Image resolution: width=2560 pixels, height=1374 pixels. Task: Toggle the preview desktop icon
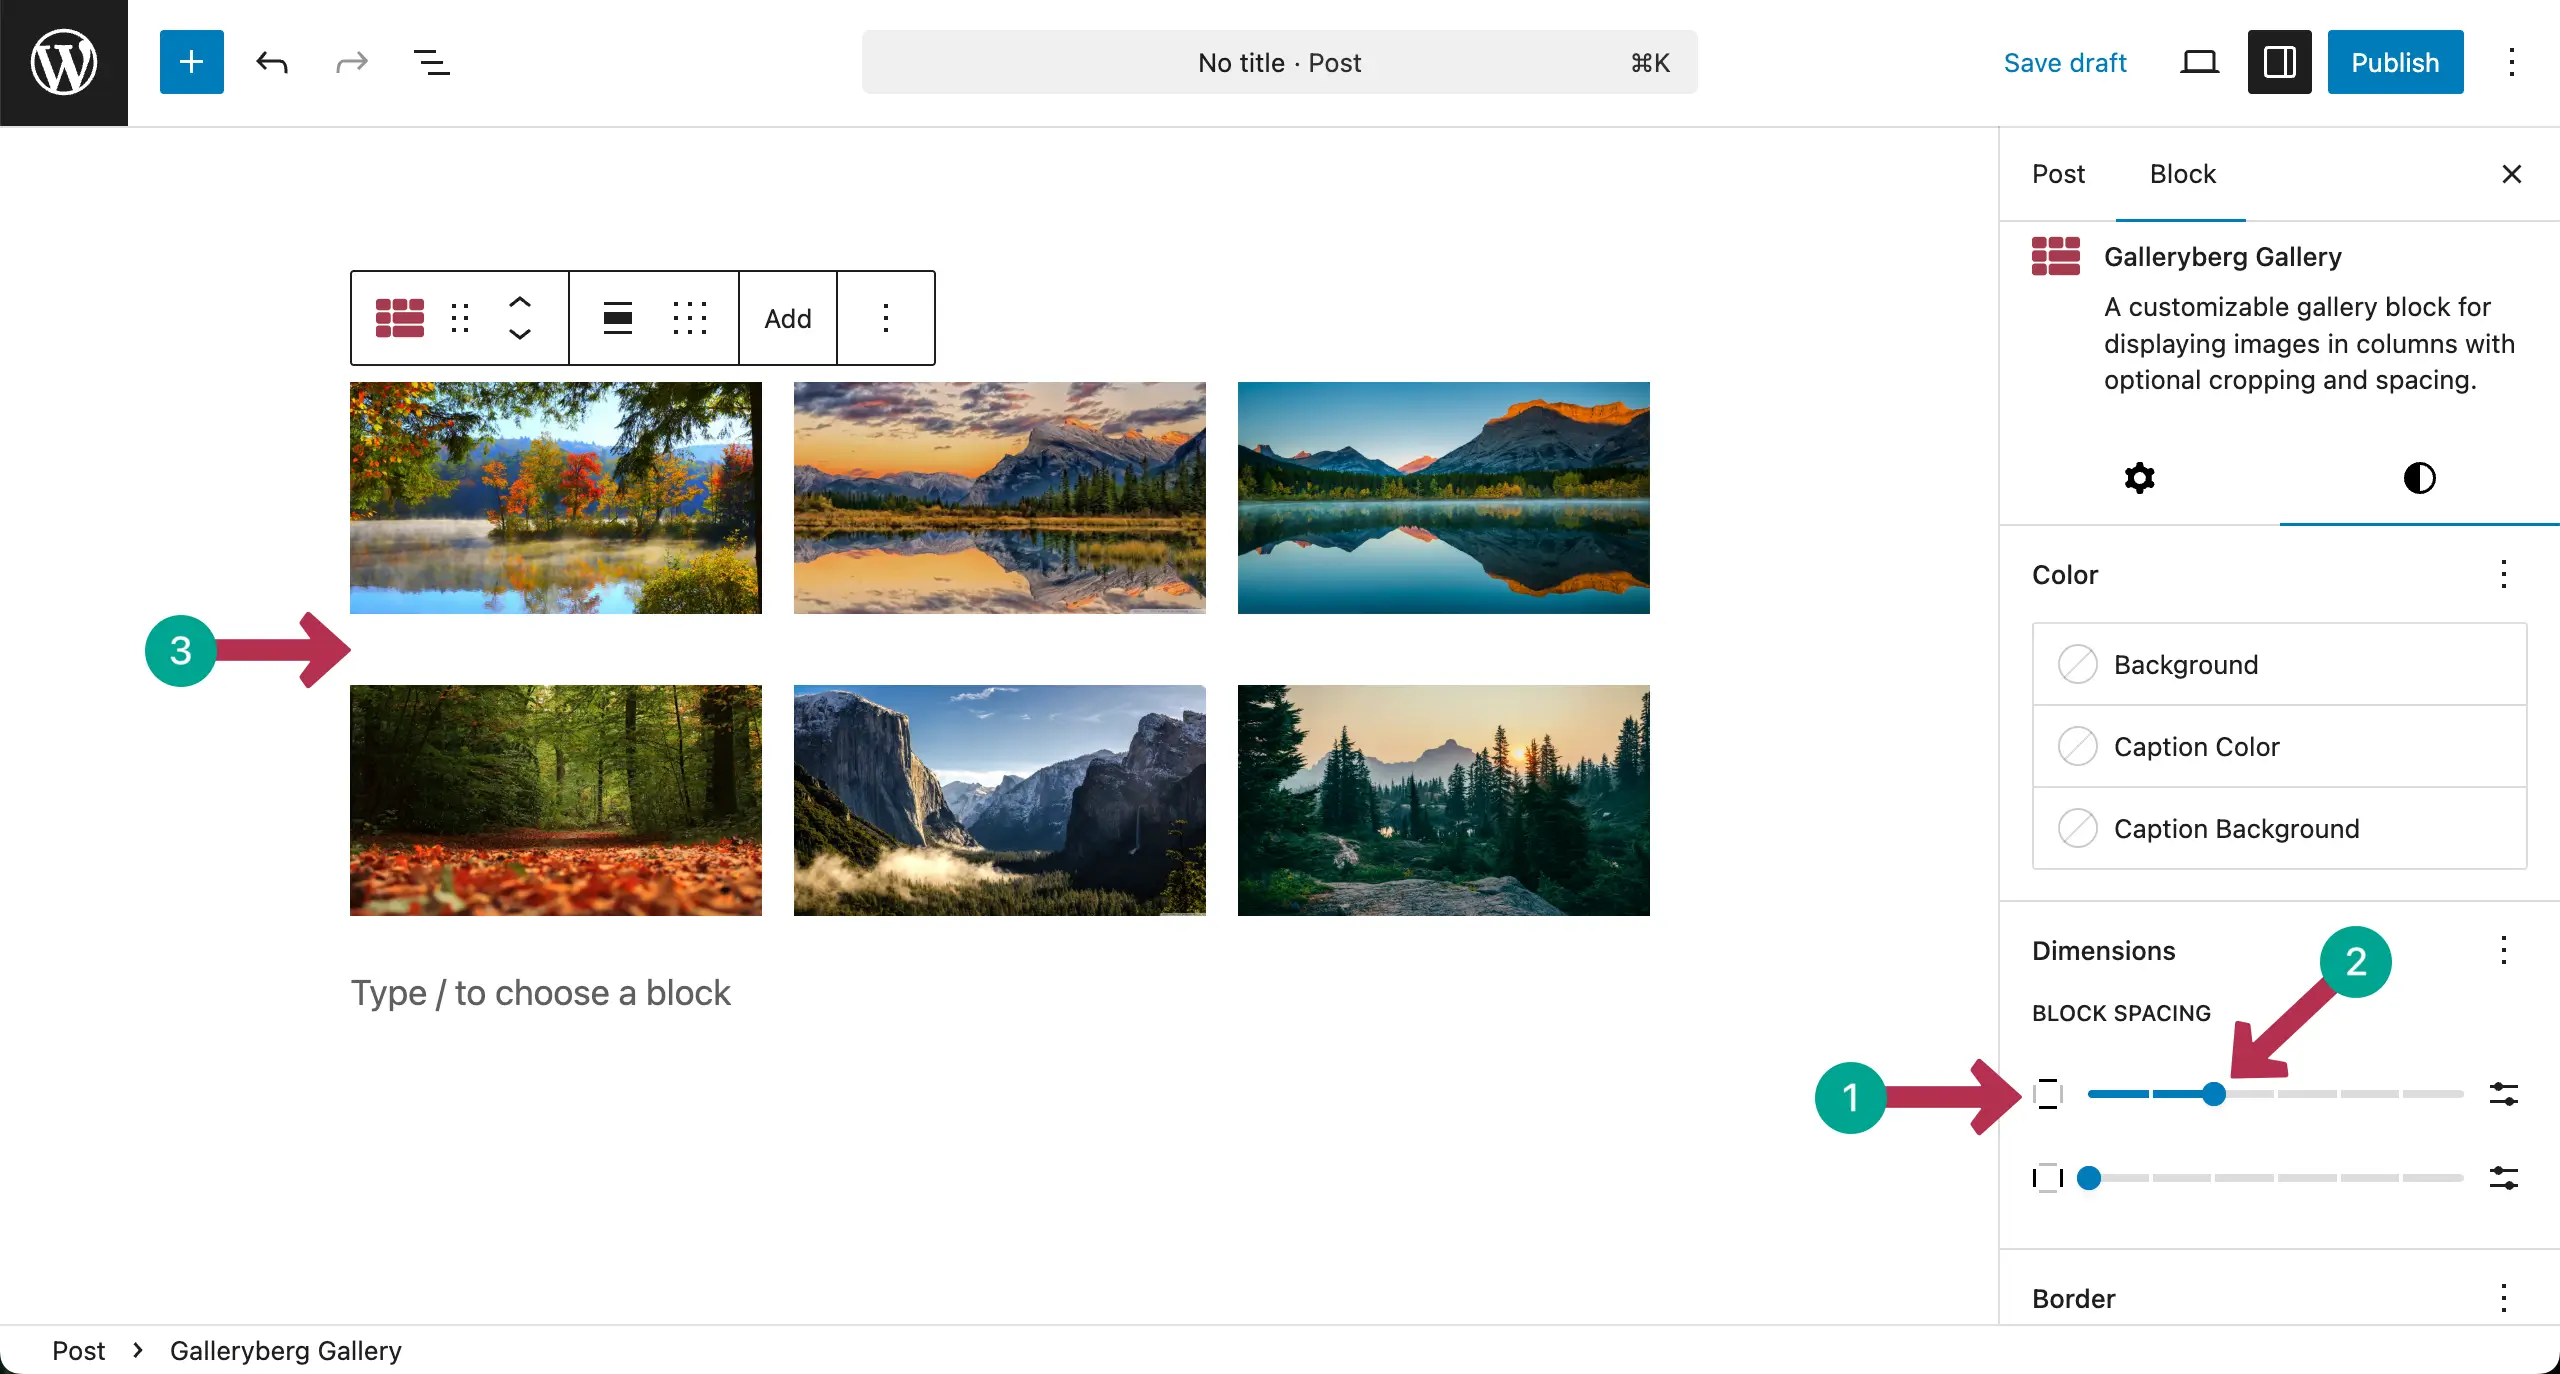click(x=2198, y=62)
